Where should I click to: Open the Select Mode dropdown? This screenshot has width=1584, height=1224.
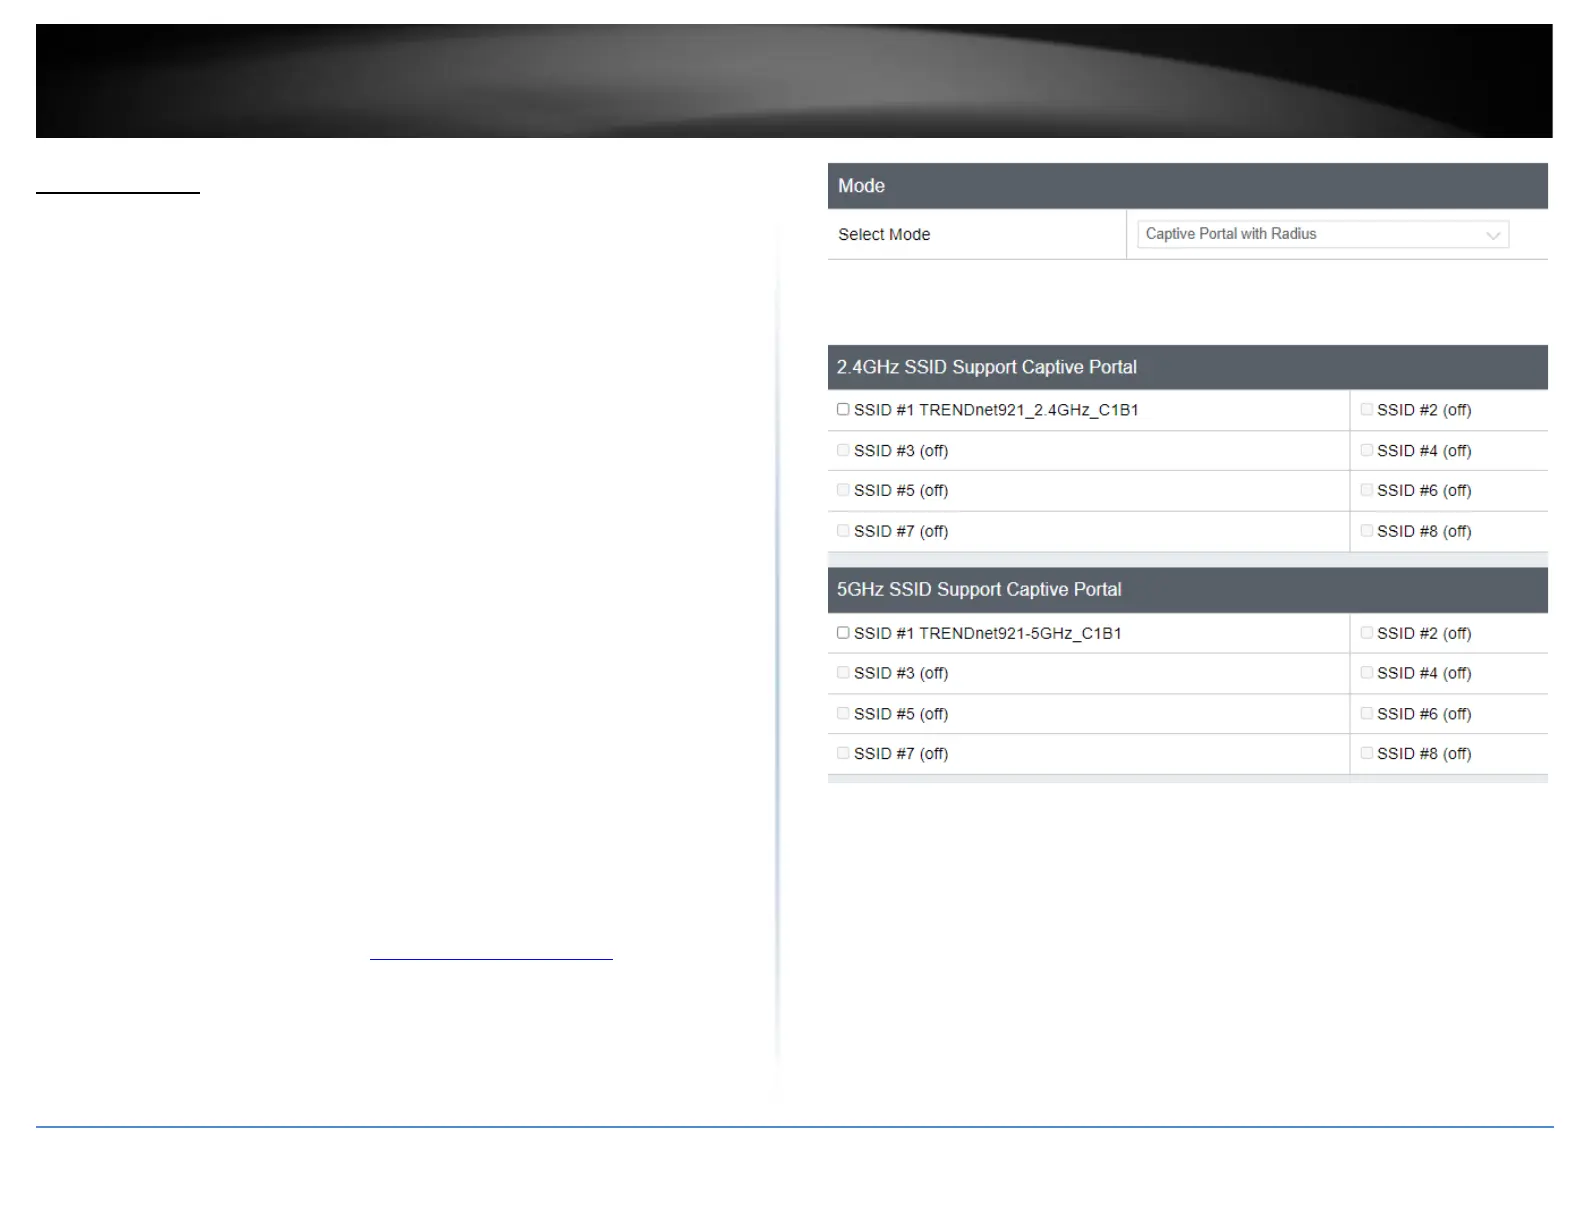coord(1322,234)
